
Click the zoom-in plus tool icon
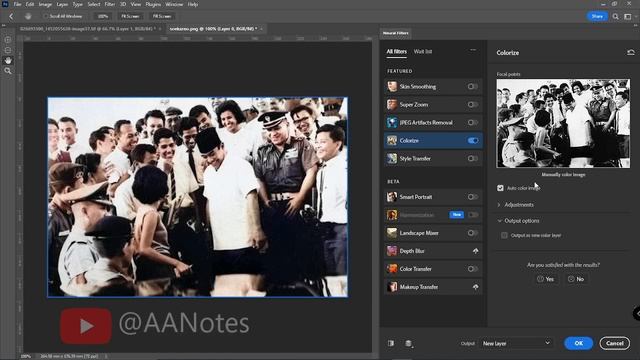coord(8,40)
